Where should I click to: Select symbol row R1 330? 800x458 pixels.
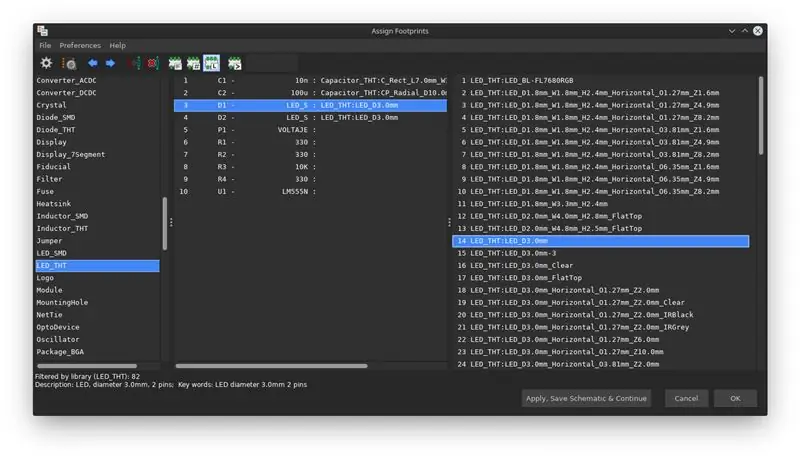[x=310, y=142]
